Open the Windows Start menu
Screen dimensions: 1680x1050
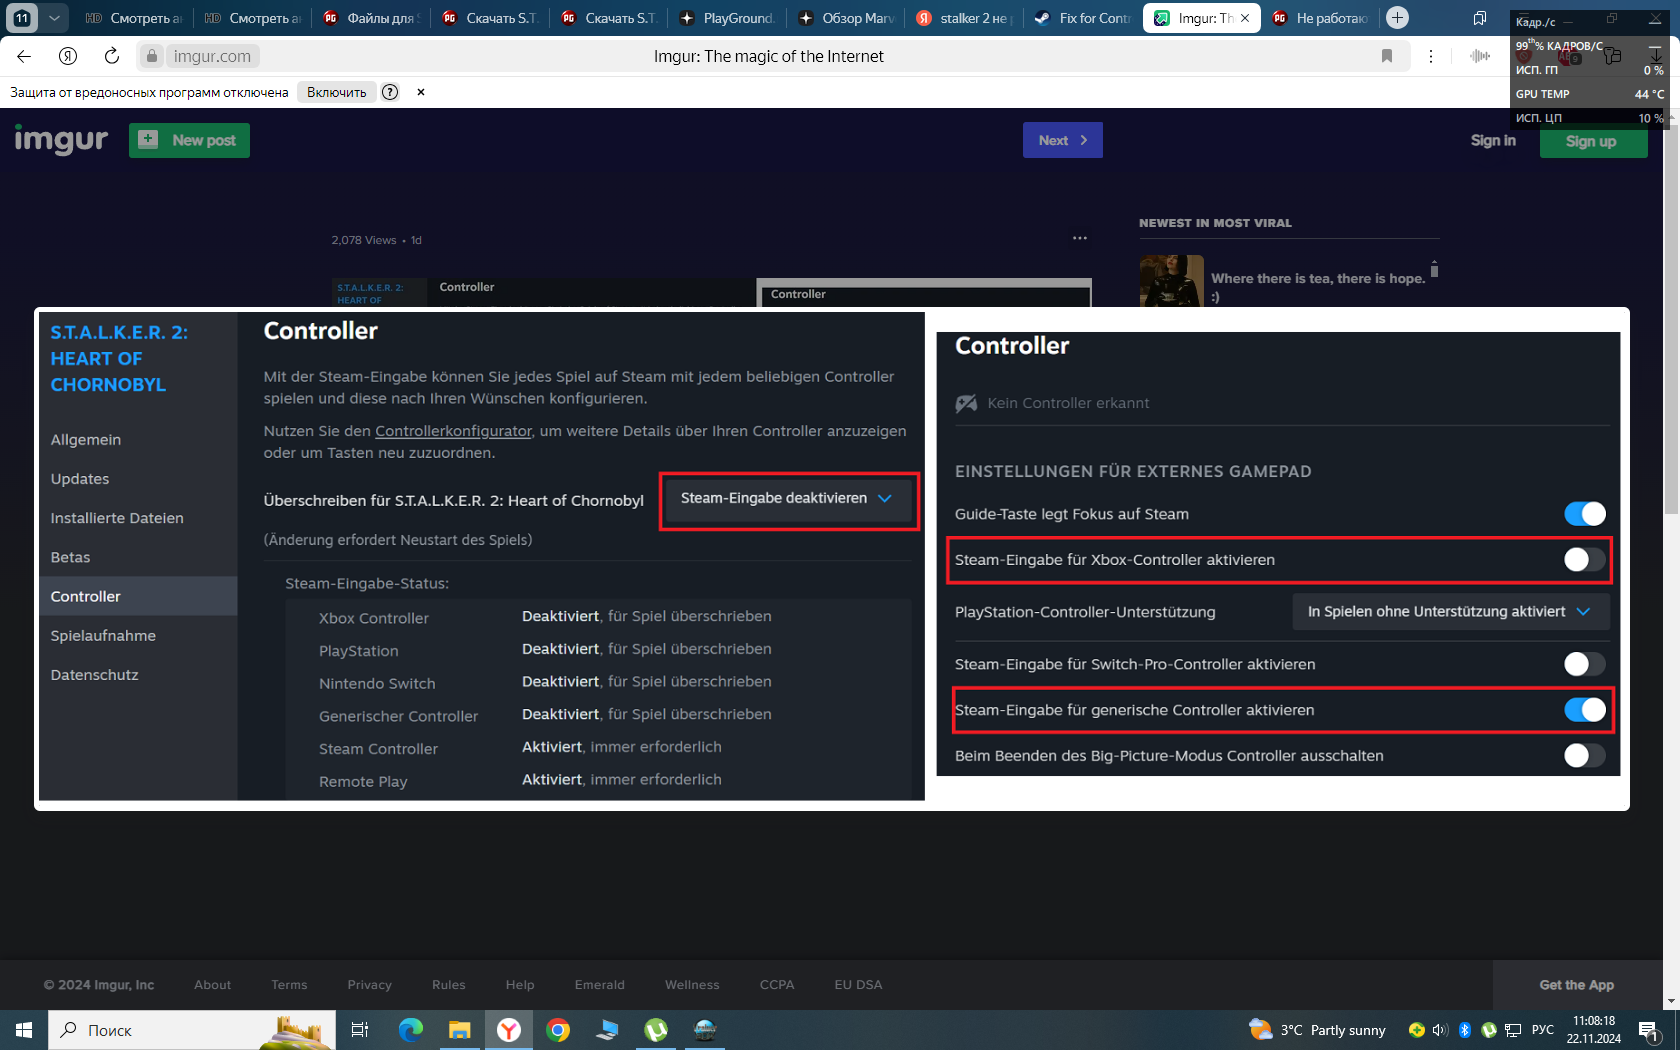coord(24,1030)
